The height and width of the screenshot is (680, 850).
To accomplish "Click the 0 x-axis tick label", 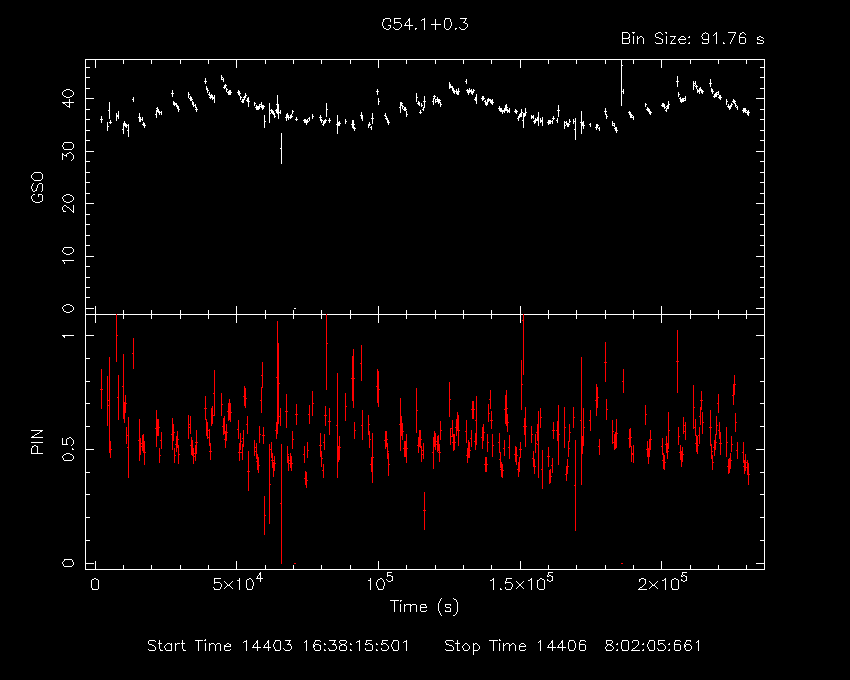I will 95,585.
